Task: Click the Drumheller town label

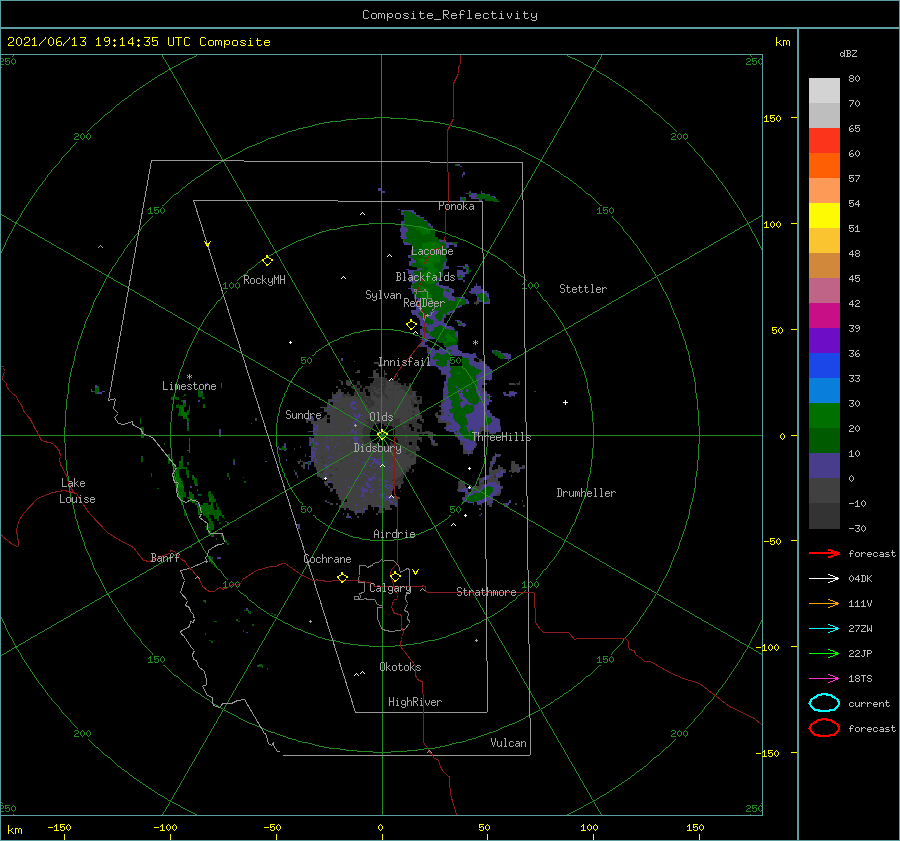Action: click(586, 493)
